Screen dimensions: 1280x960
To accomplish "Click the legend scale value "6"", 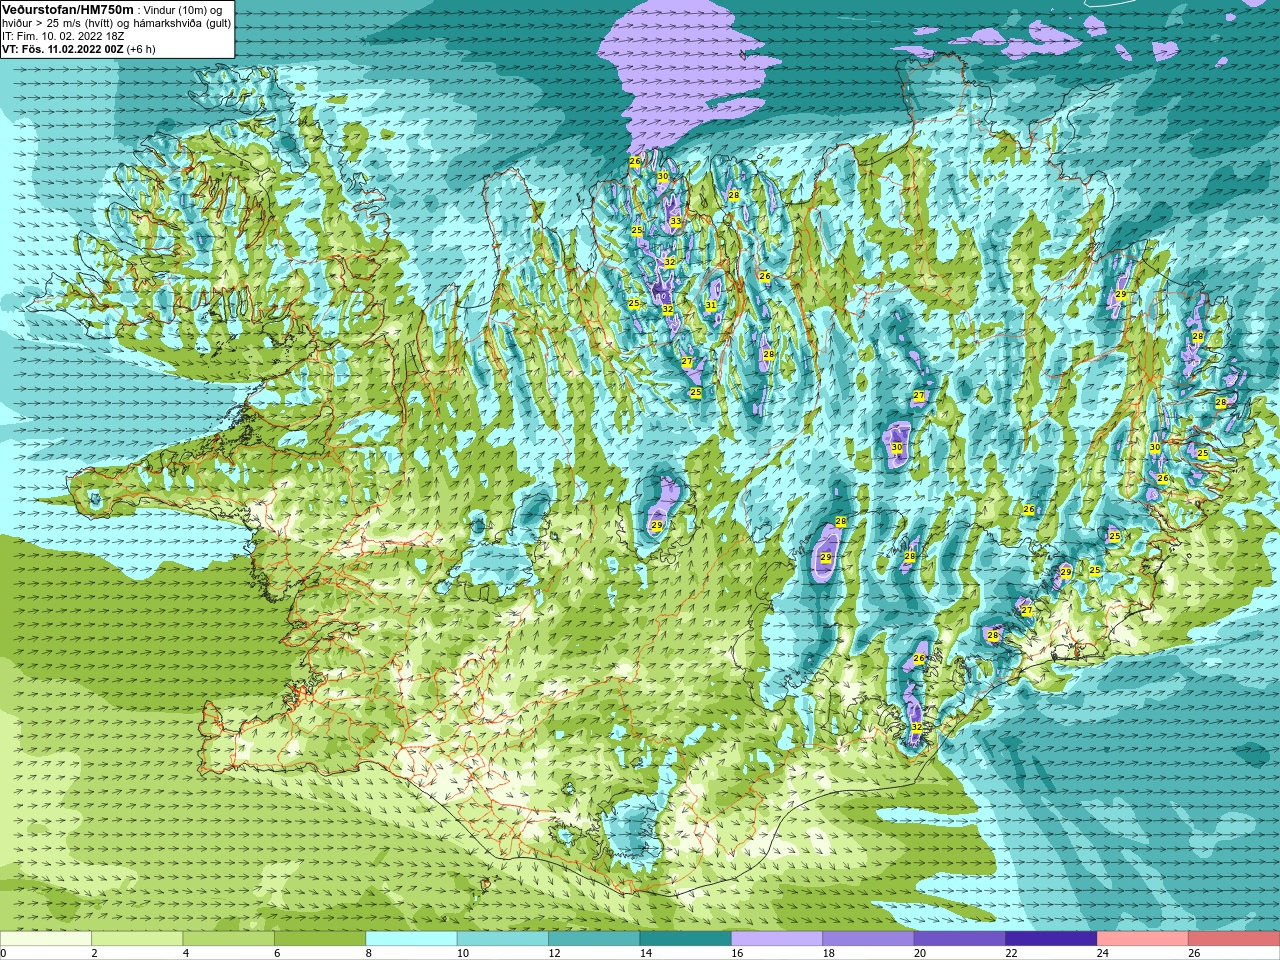I will (x=277, y=953).
